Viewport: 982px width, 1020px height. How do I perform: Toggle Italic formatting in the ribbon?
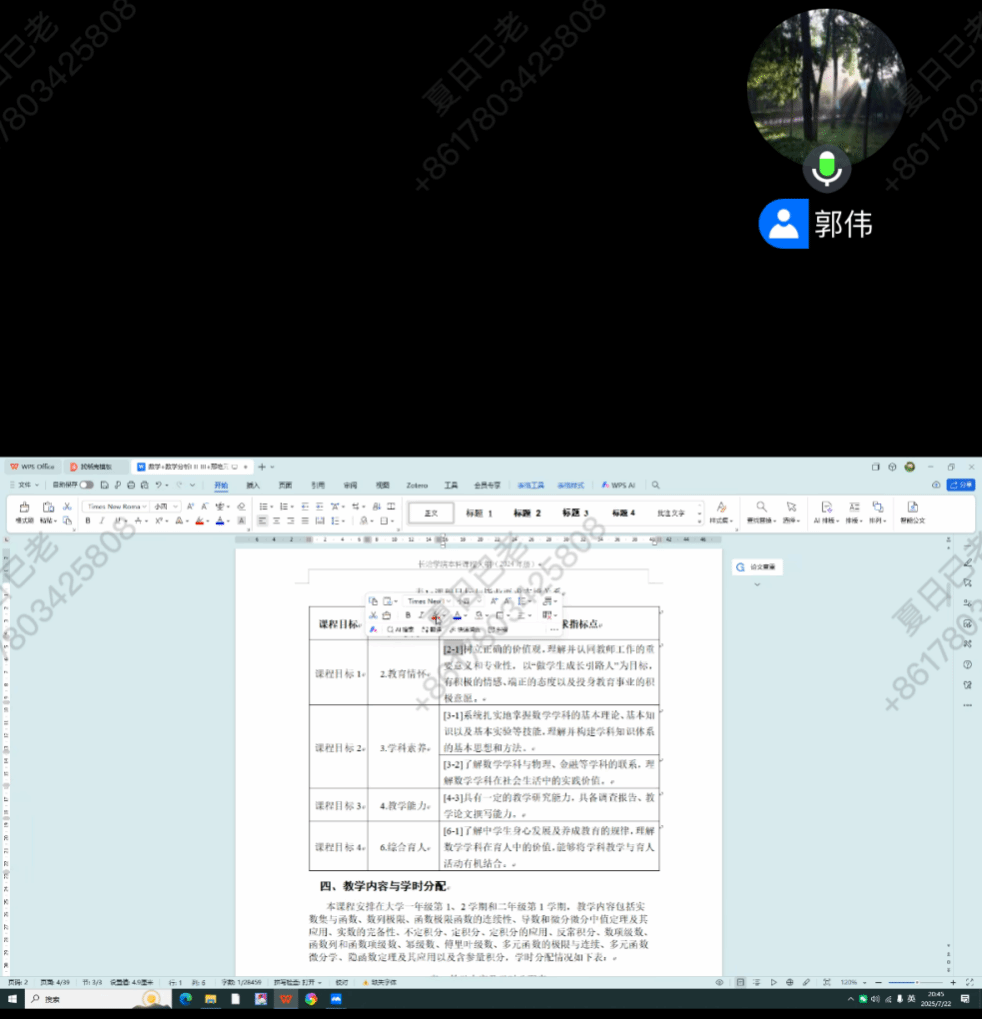click(x=101, y=520)
